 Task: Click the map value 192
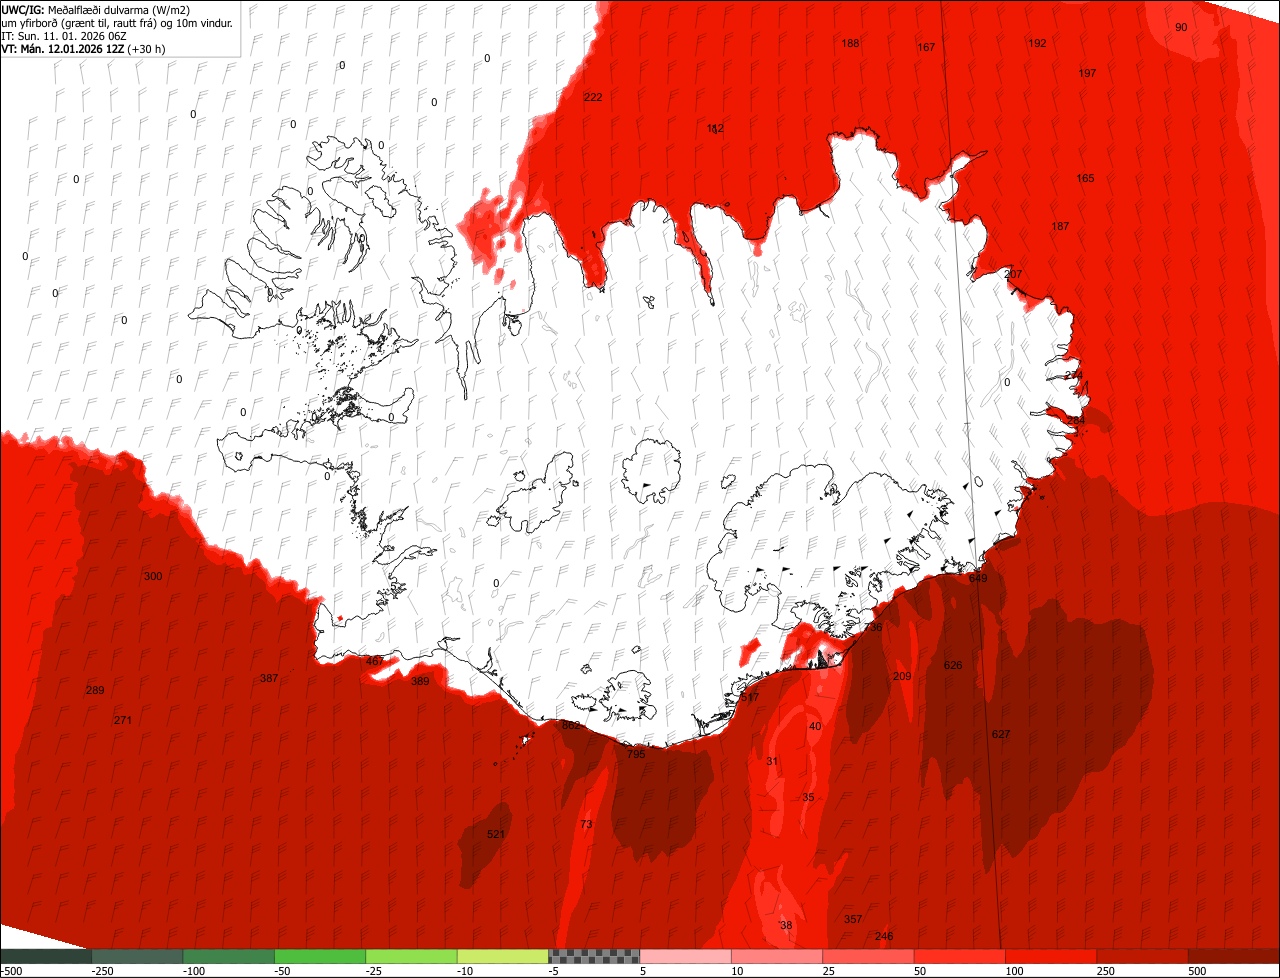pos(1038,43)
